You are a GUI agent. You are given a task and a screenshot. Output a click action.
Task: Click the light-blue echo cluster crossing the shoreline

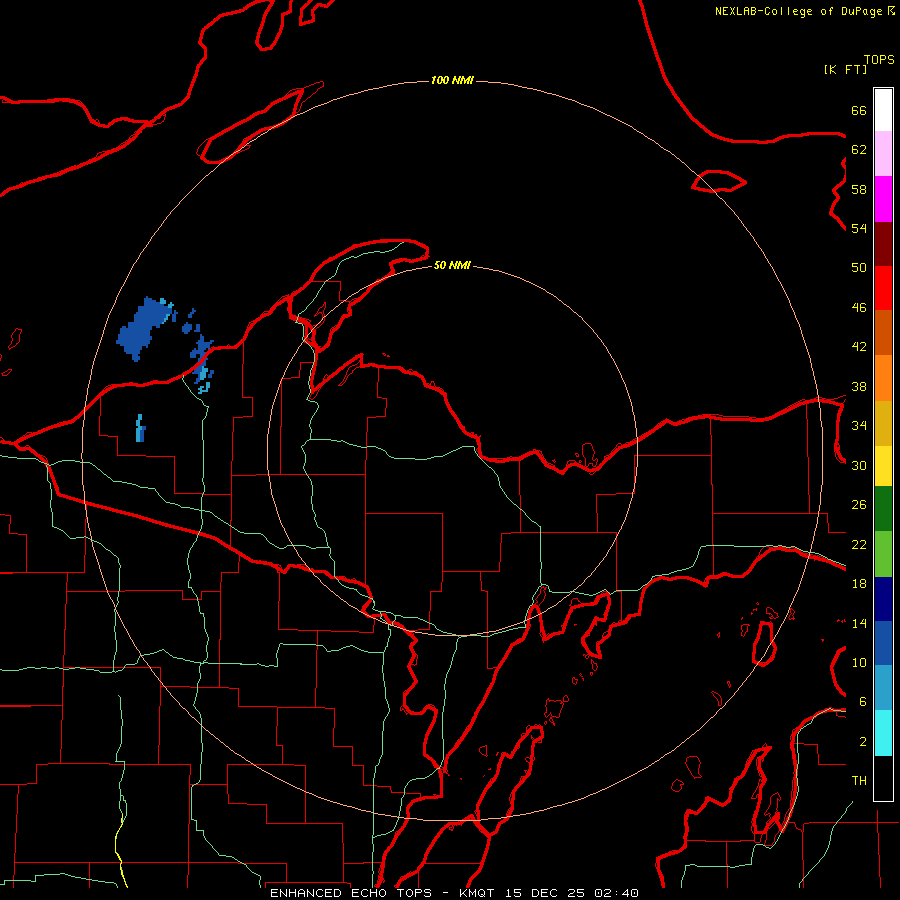click(203, 364)
